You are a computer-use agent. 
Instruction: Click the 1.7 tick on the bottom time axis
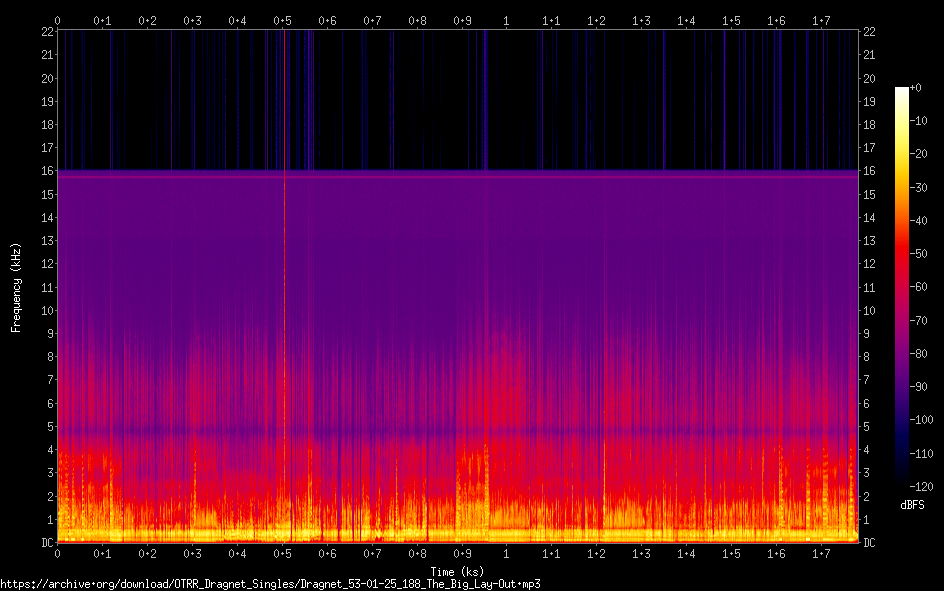tap(821, 553)
